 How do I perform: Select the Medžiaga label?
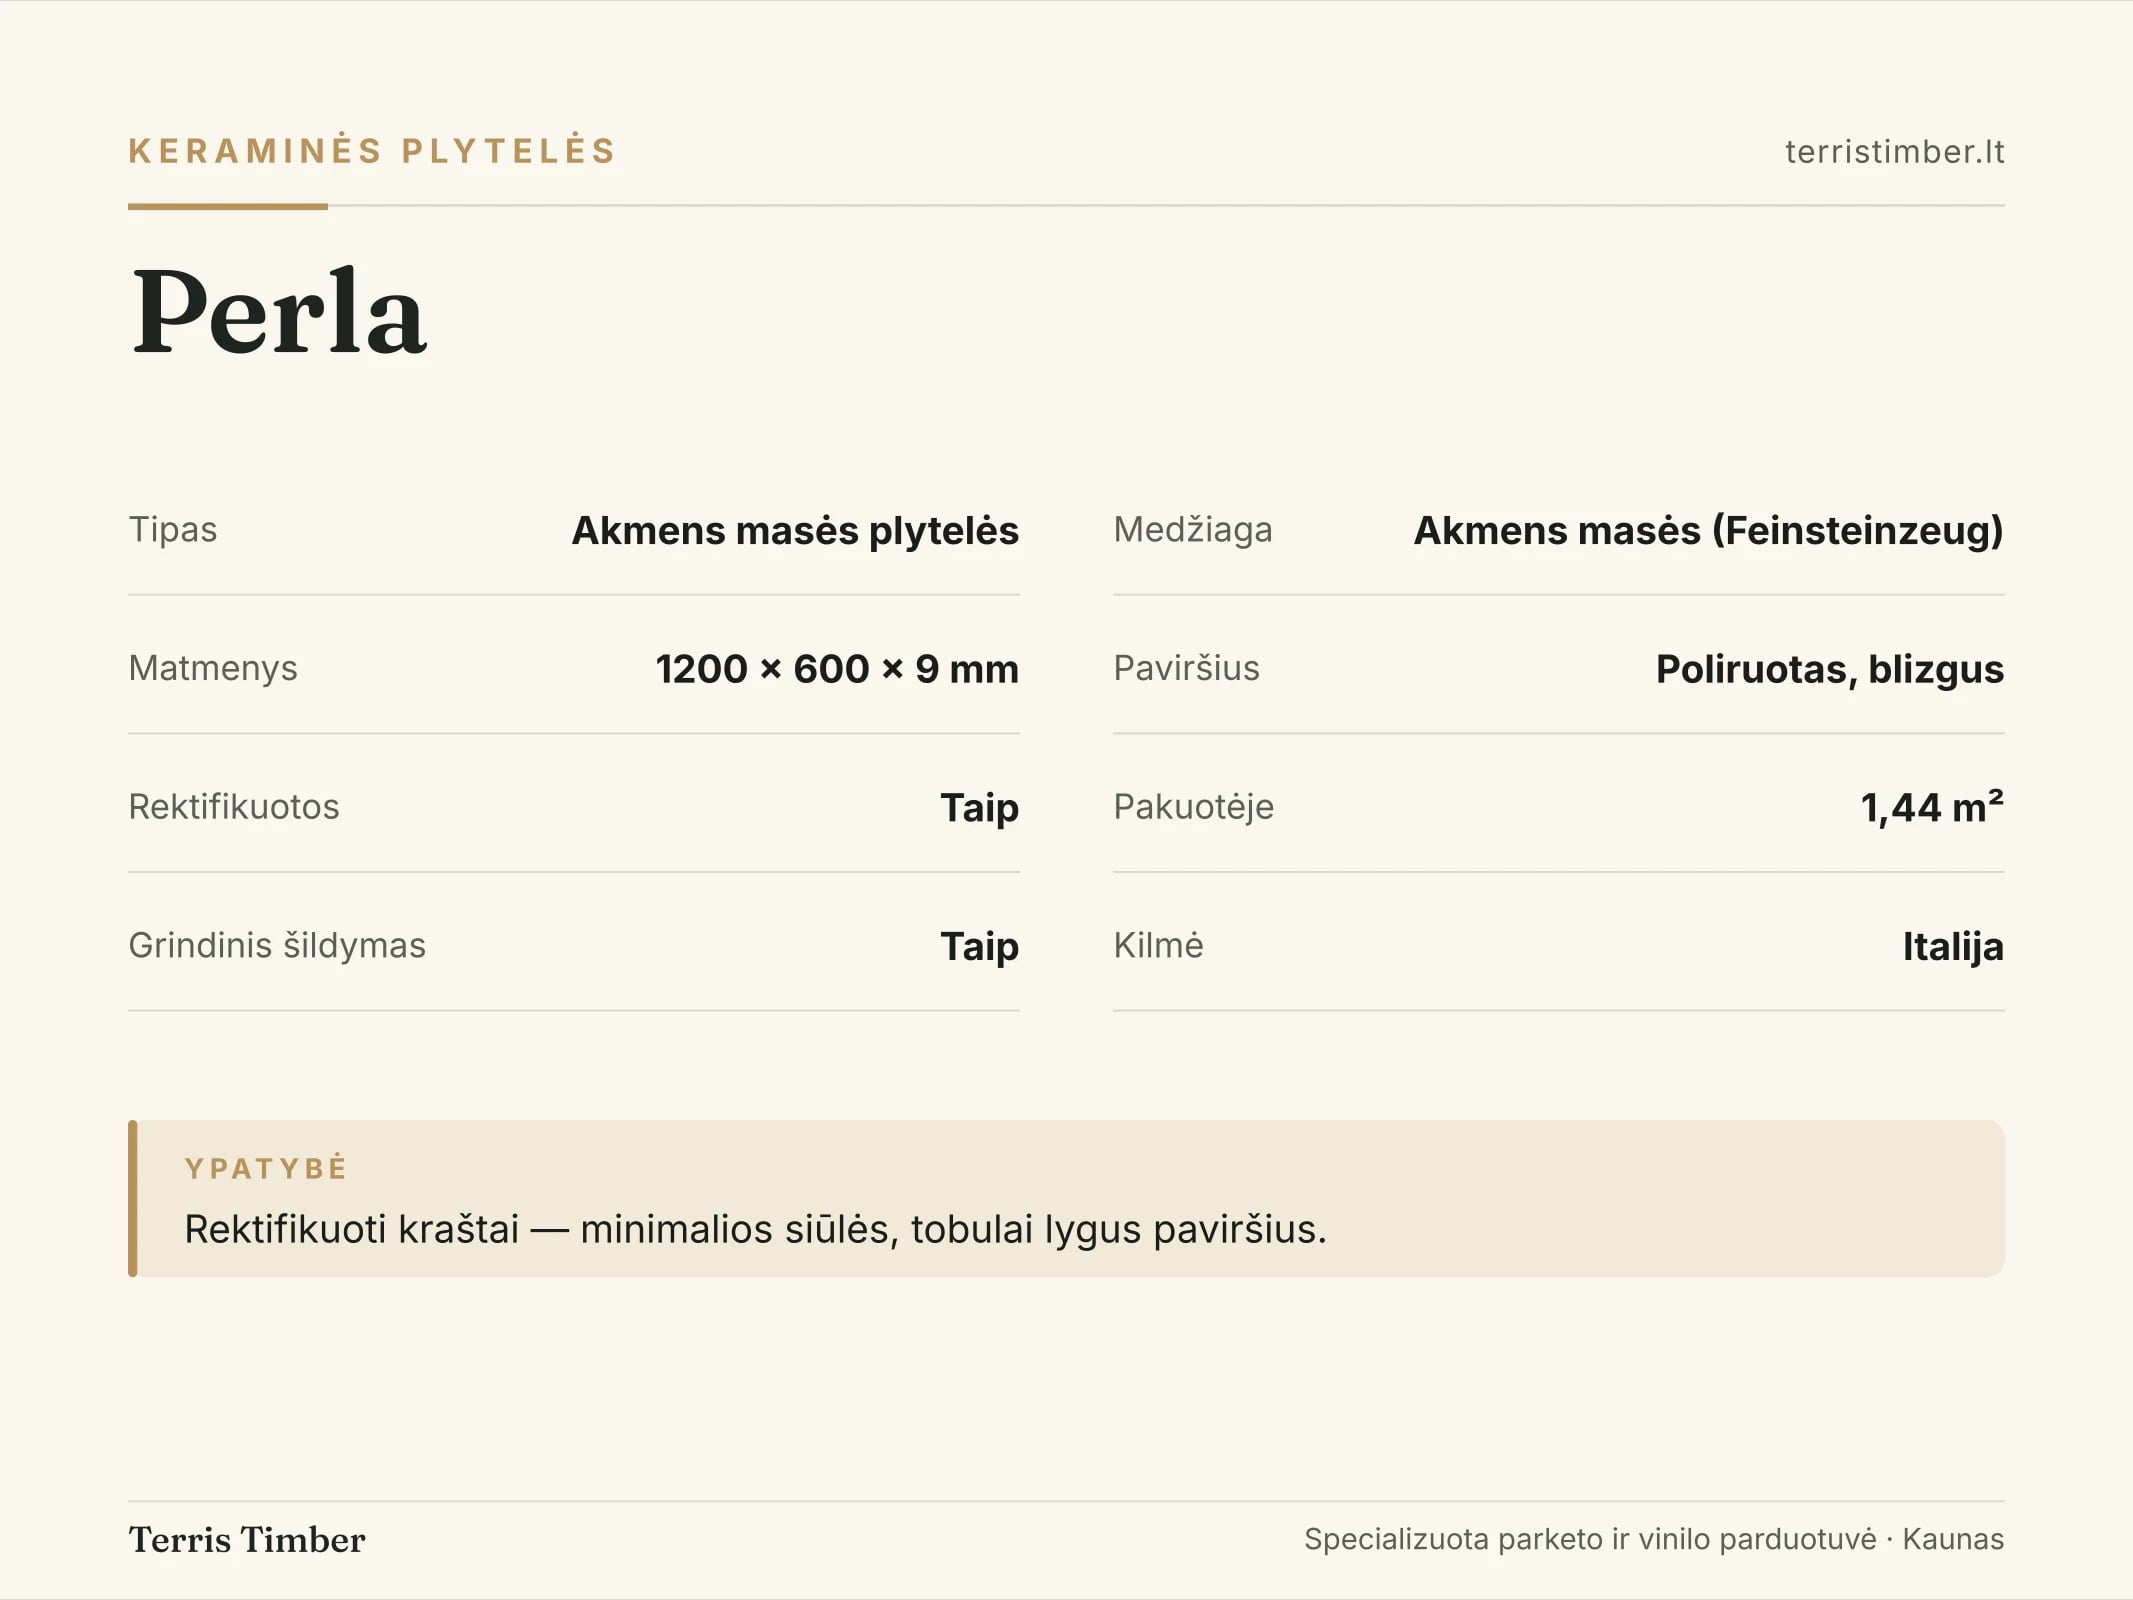point(1193,529)
